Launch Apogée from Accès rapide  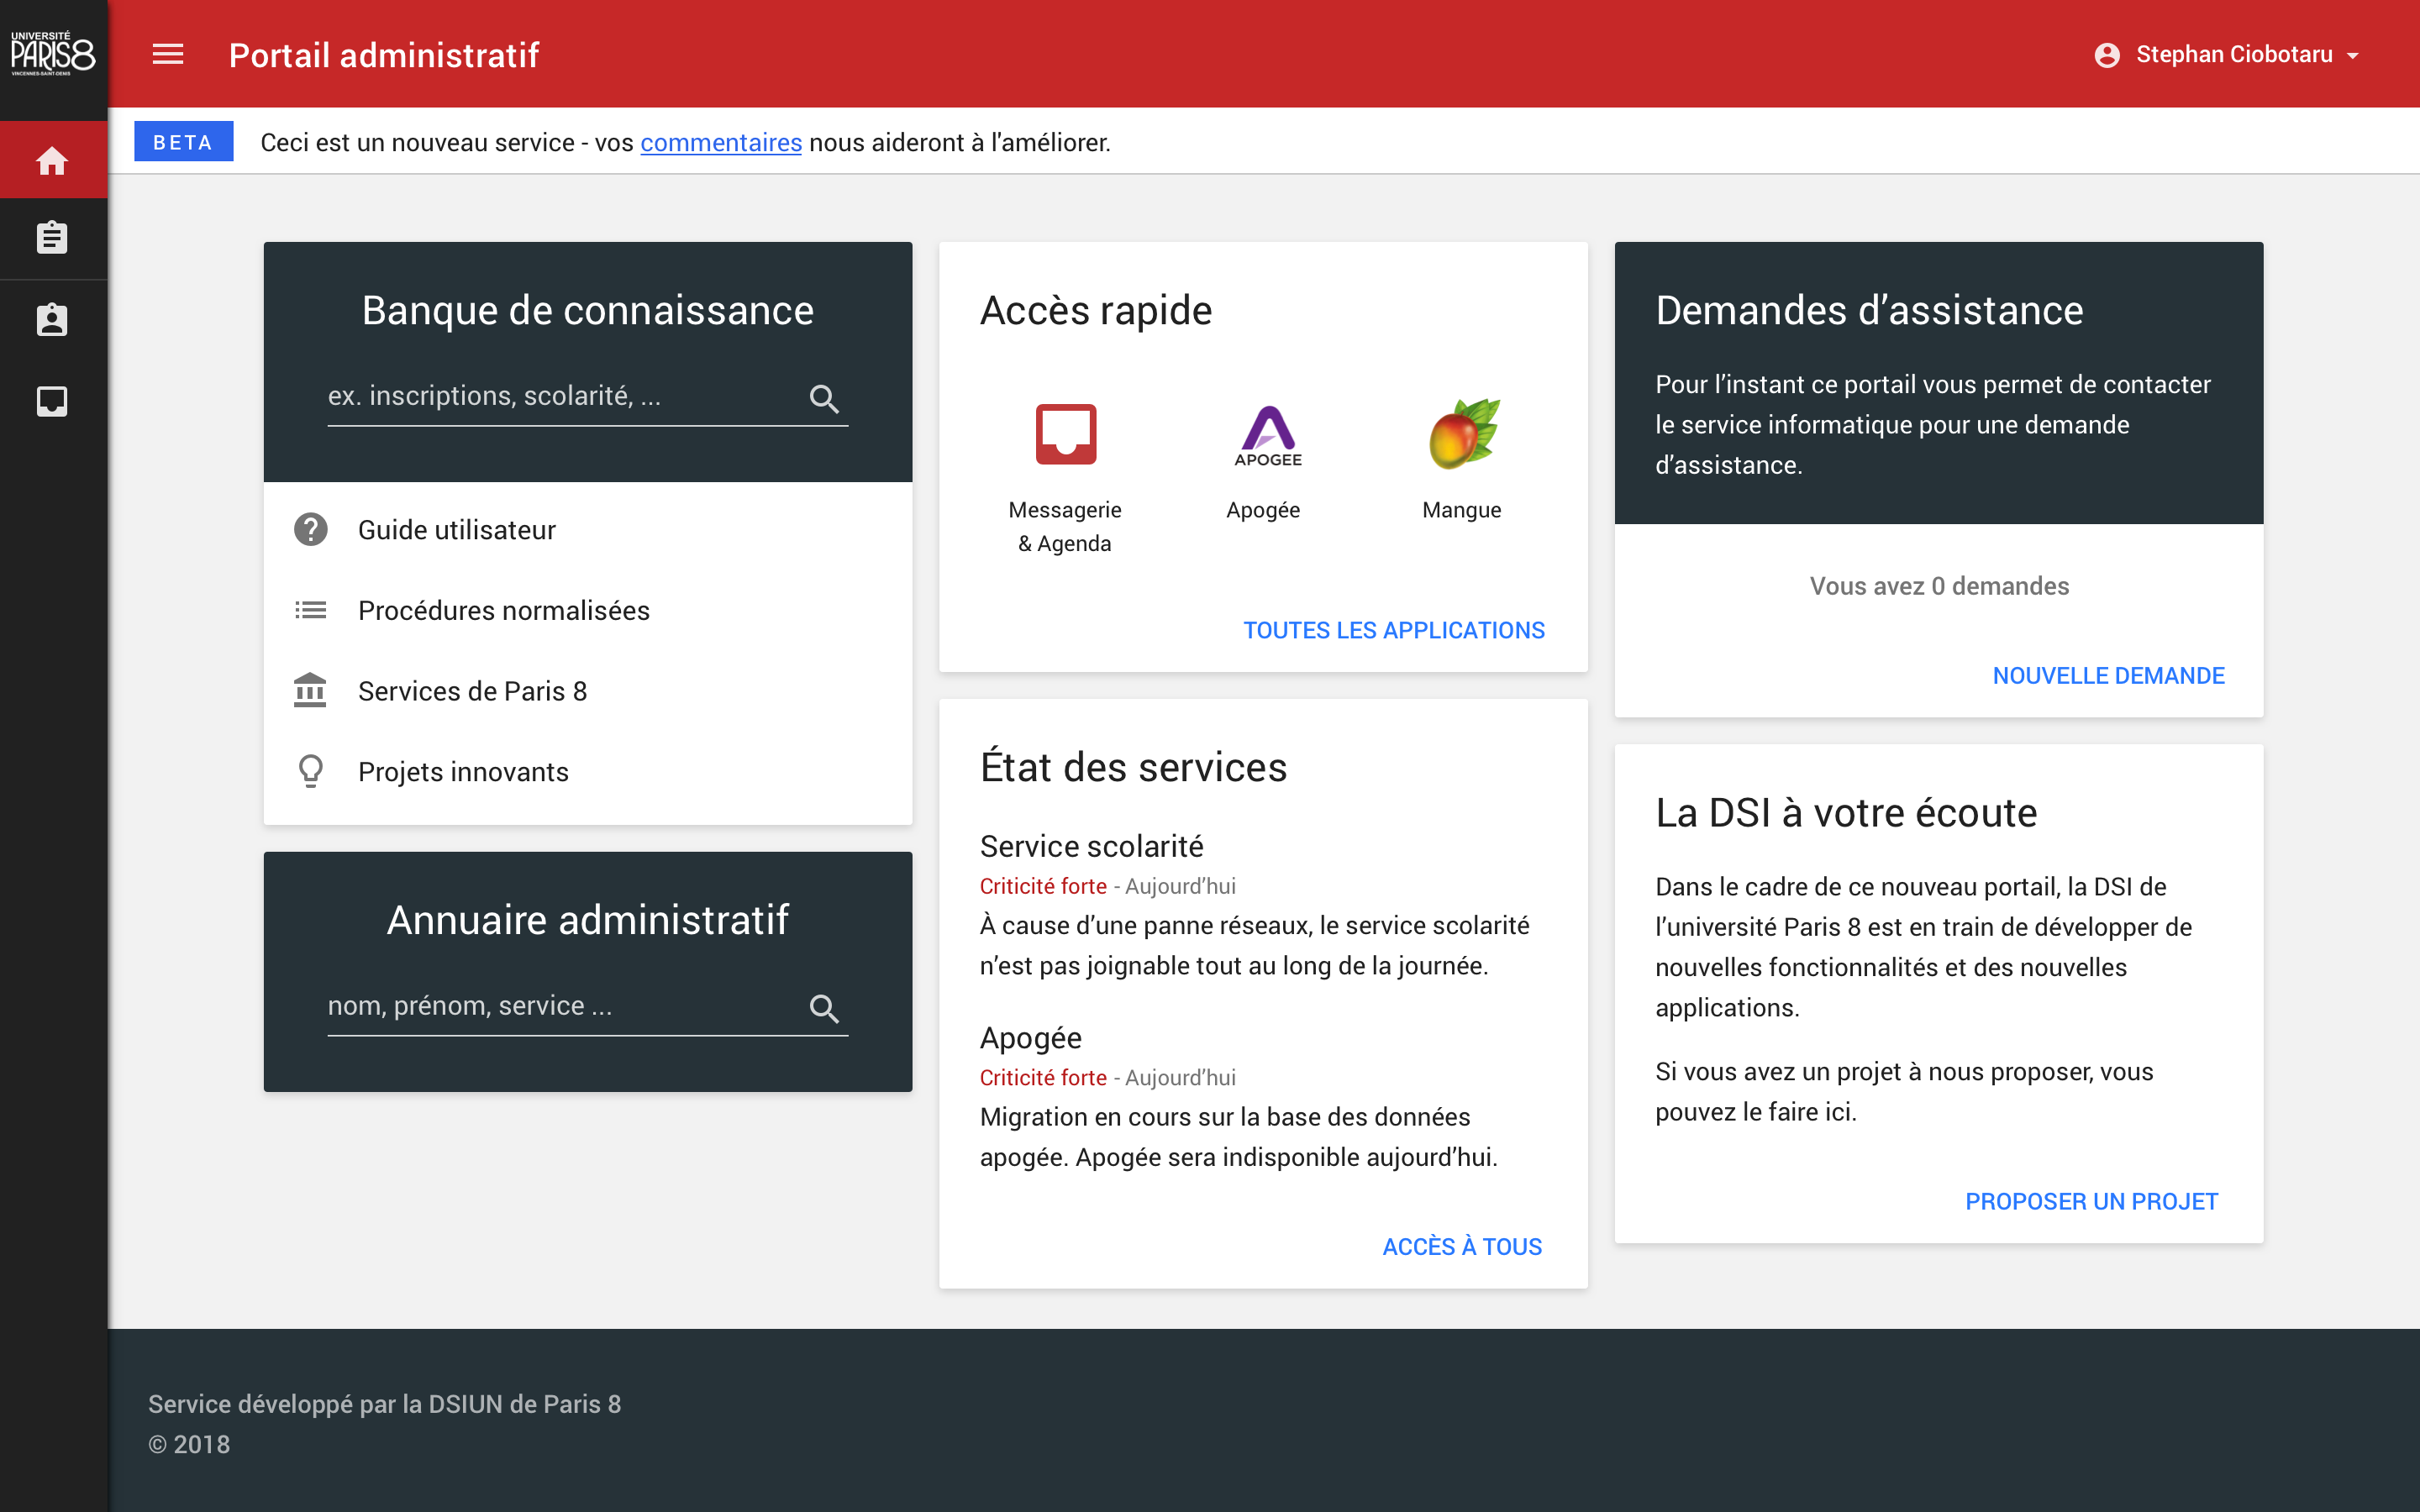(1266, 435)
